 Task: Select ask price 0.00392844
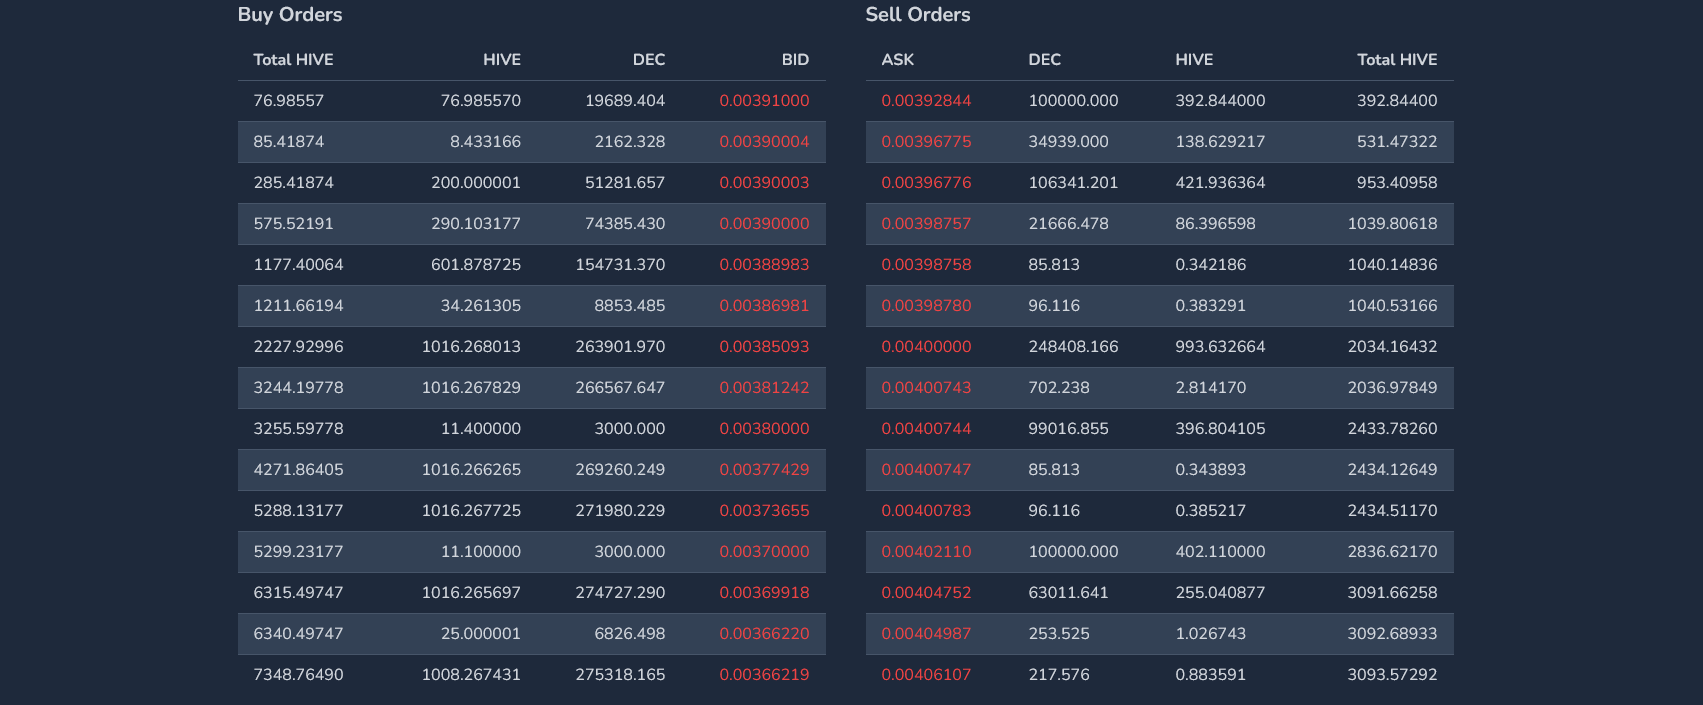tap(926, 101)
